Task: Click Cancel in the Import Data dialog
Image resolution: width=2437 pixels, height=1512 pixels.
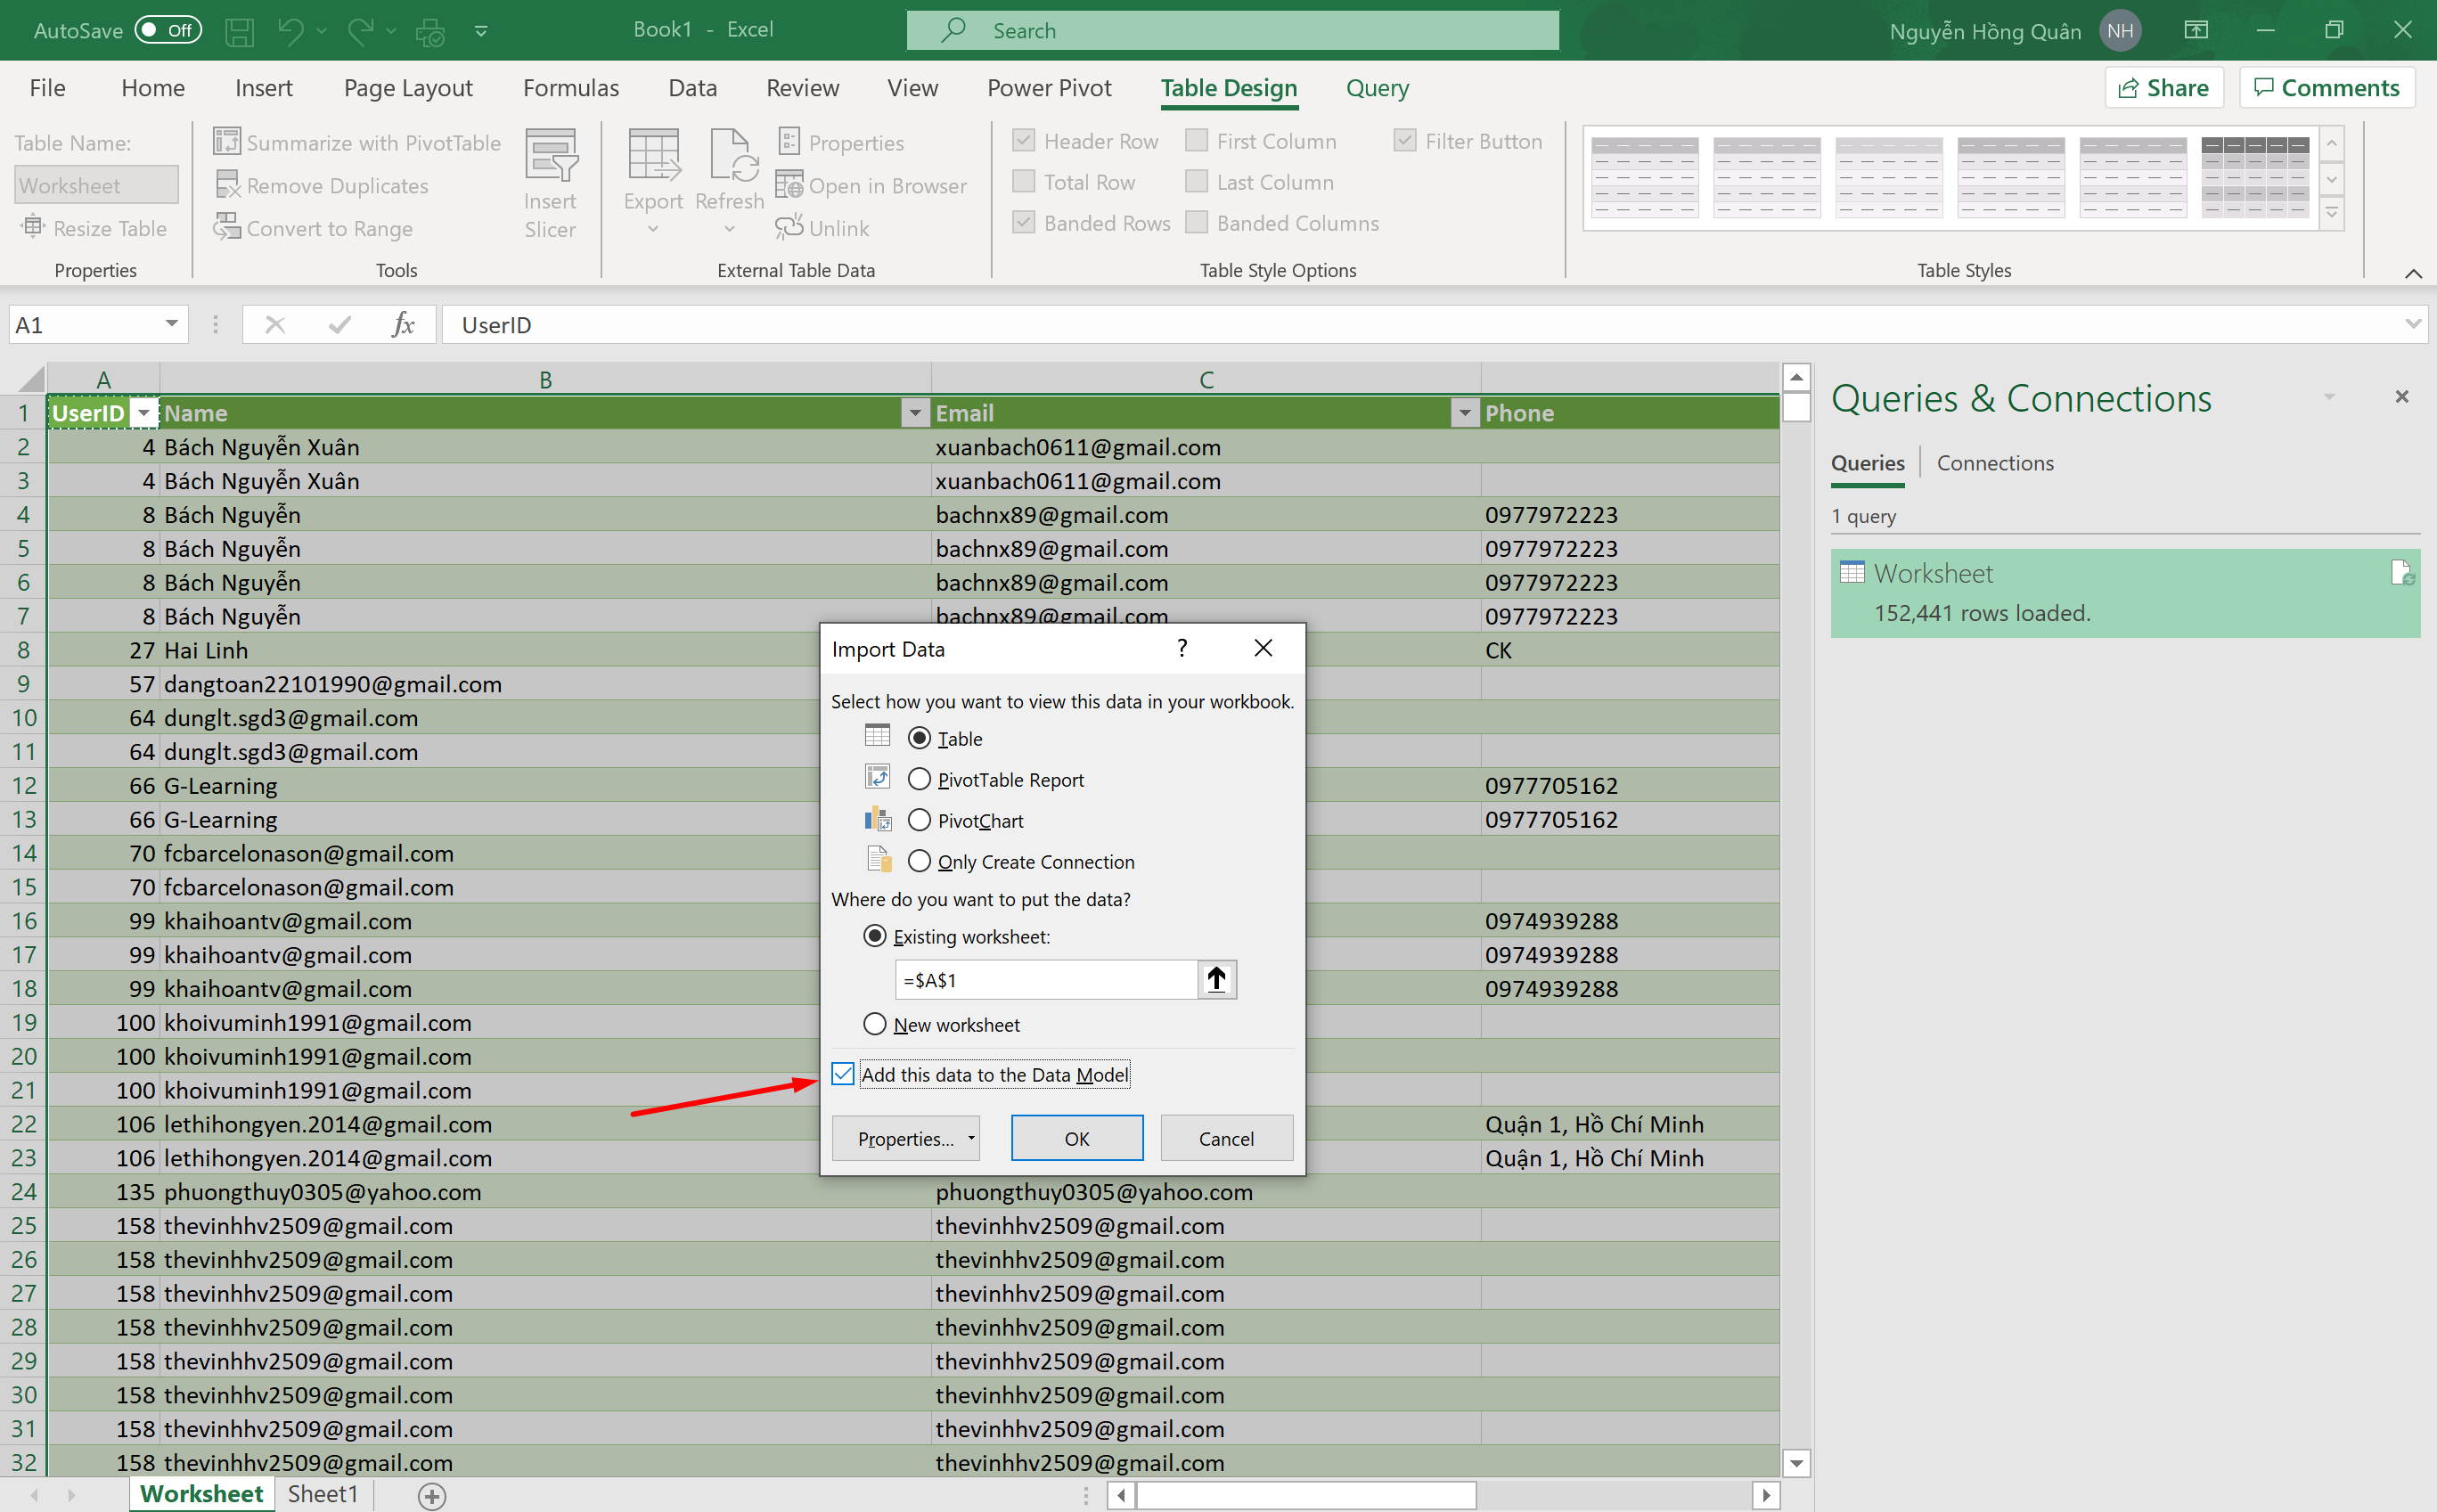Action: pyautogui.click(x=1225, y=1138)
